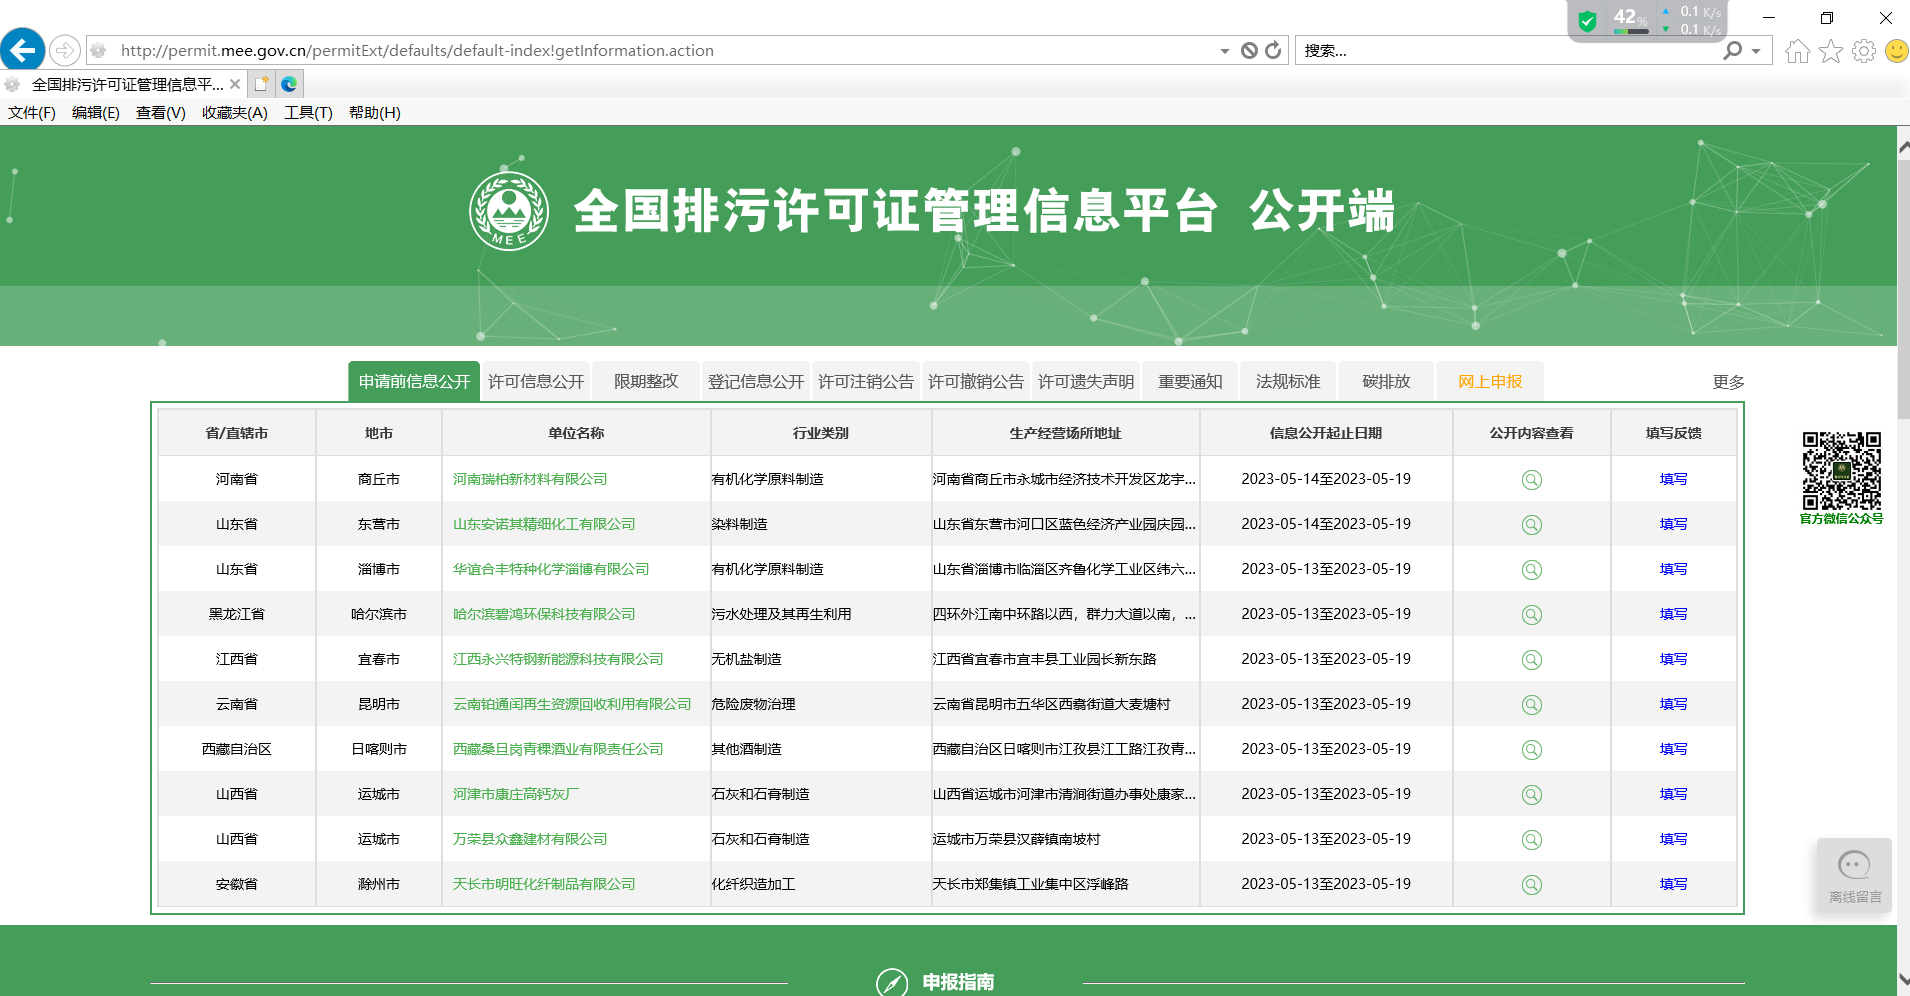Open the 帮助(H) menu

[x=375, y=113]
